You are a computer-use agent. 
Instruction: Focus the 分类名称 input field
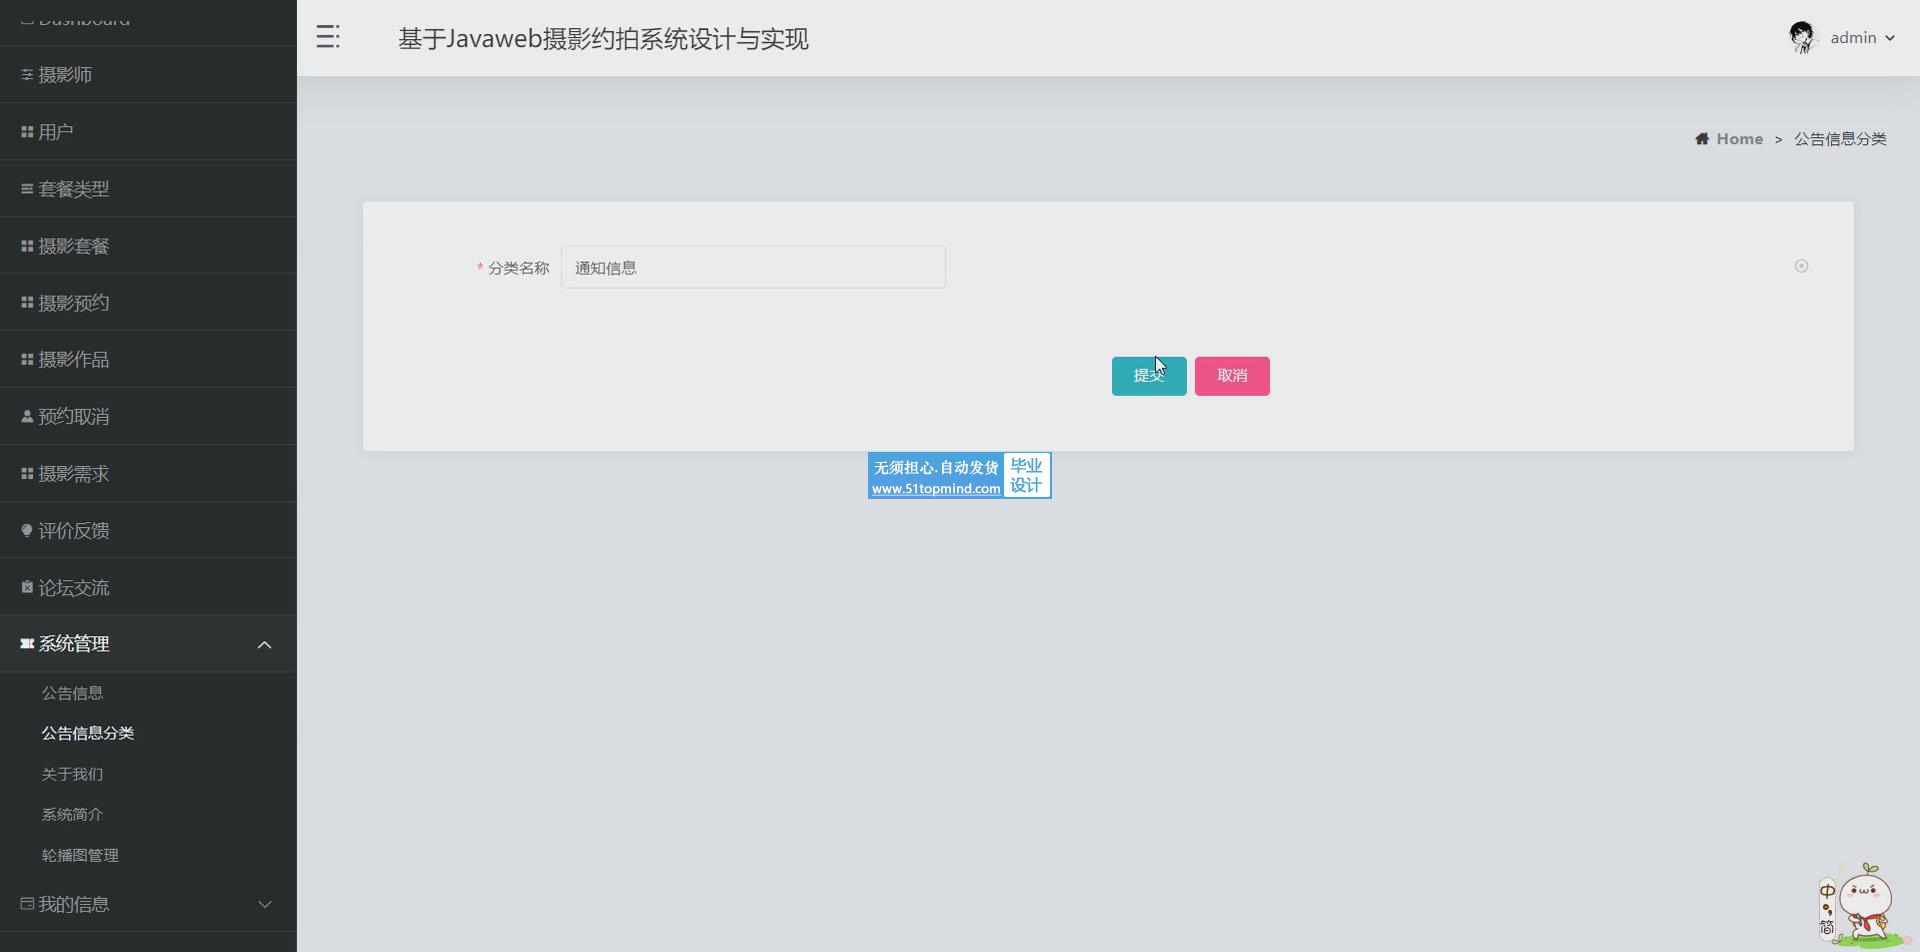(752, 268)
